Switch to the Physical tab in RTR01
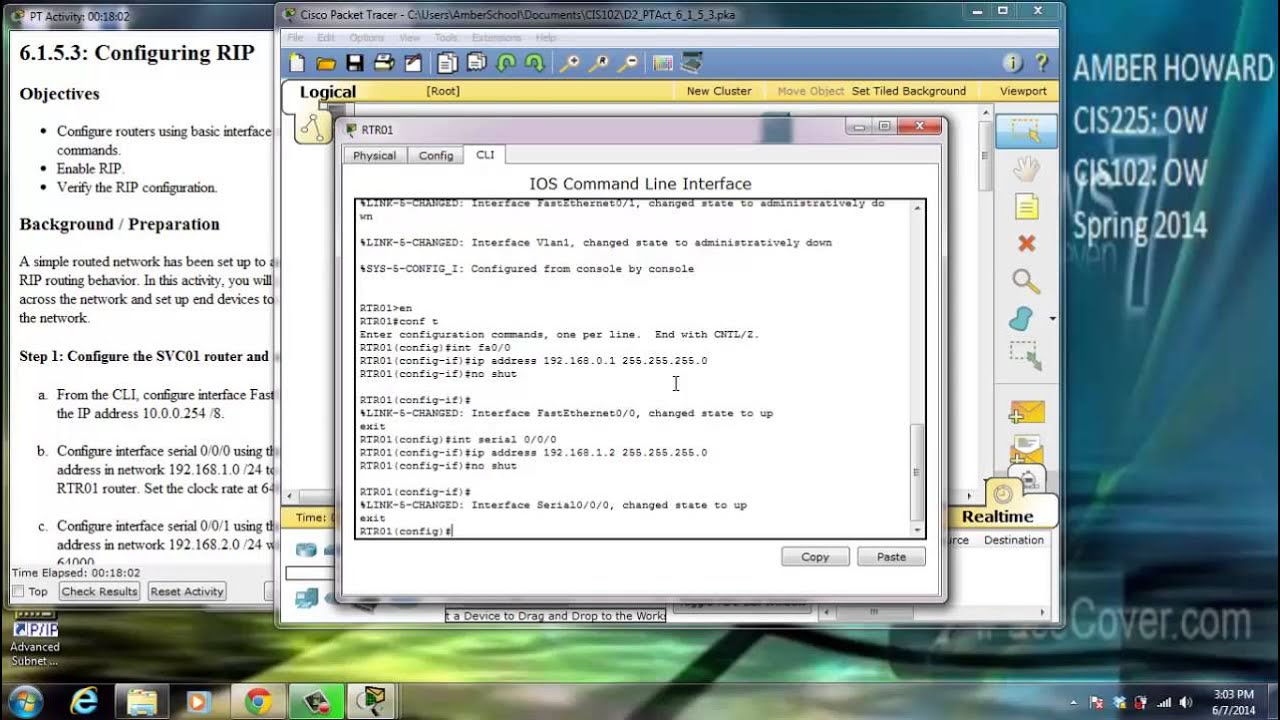Viewport: 1280px width, 720px height. click(x=374, y=155)
